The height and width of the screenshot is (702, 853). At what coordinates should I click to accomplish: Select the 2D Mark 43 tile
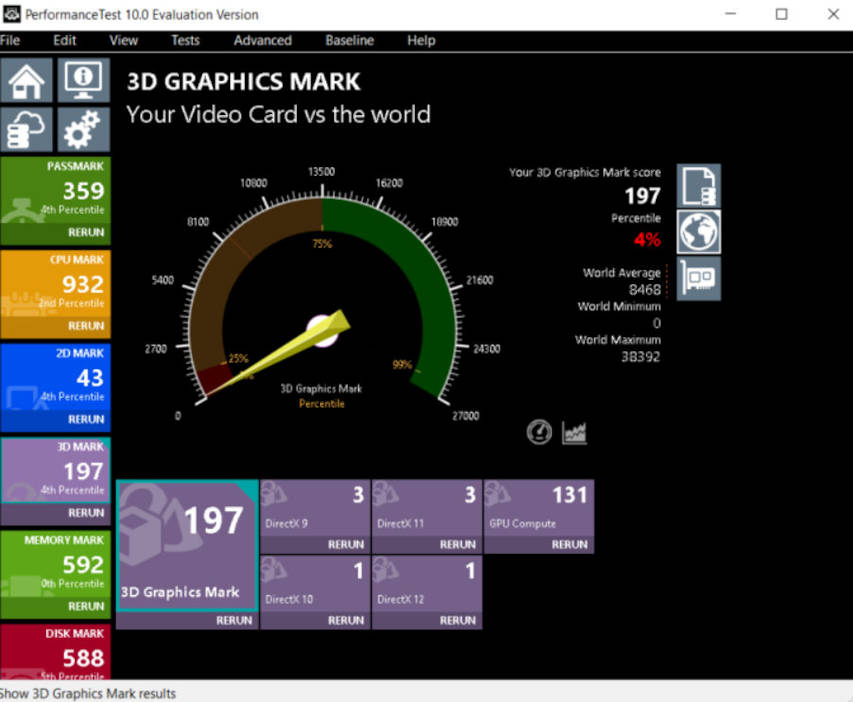pos(55,377)
